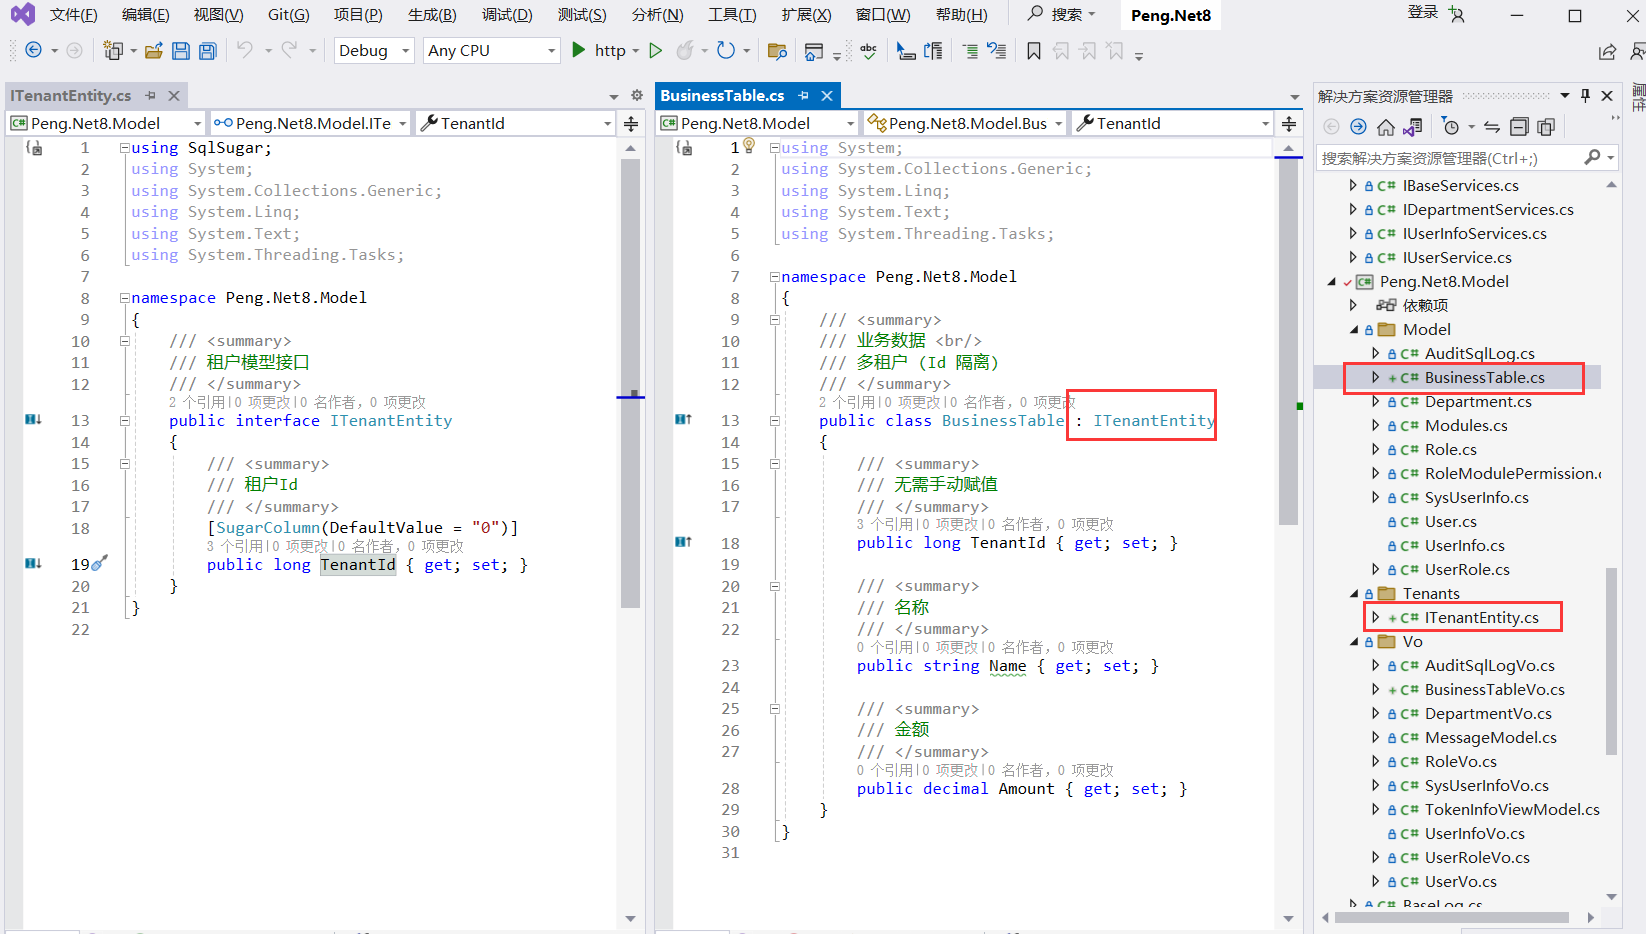Collapse the namespace block in BusinessTable.cs
The height and width of the screenshot is (934, 1646).
(x=774, y=277)
